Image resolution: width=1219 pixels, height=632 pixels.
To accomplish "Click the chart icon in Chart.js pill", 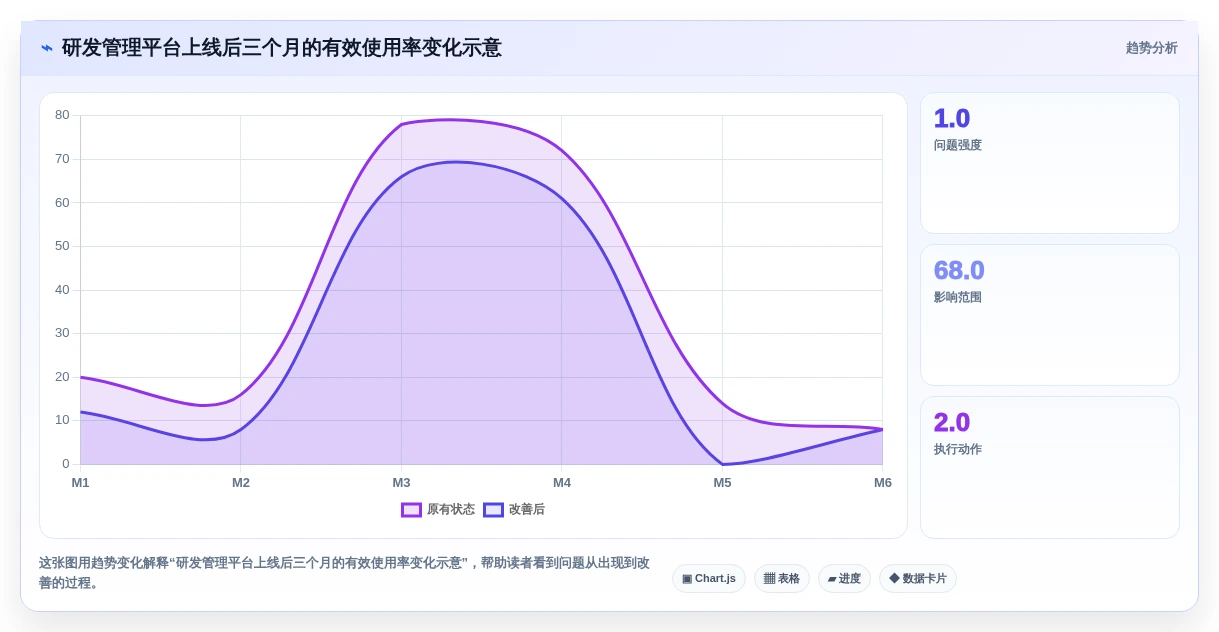I will click(687, 578).
